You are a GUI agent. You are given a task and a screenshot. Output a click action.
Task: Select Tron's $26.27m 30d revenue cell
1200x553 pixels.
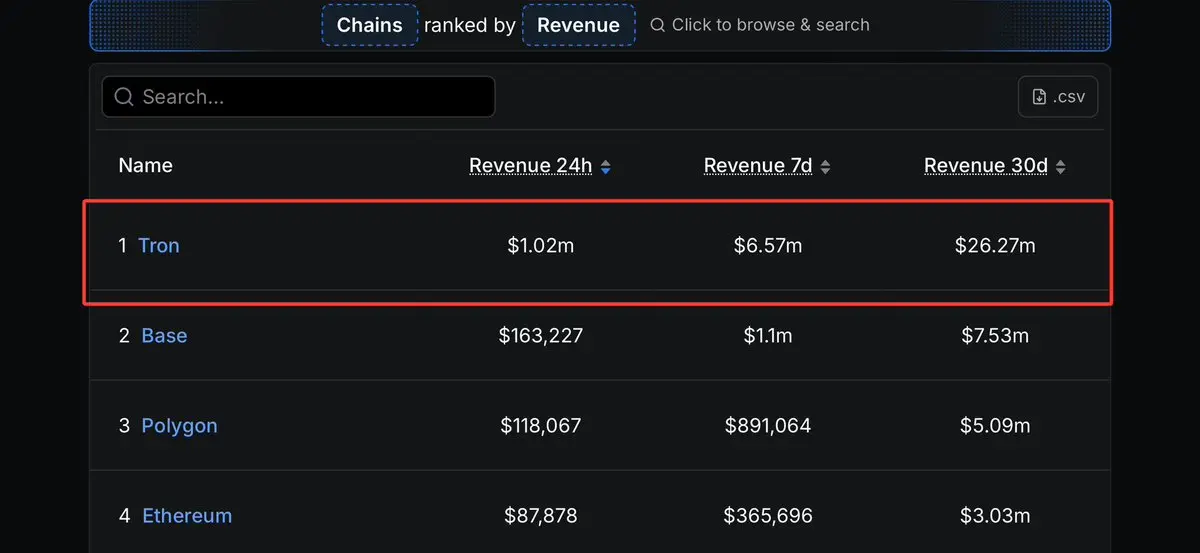pyautogui.click(x=995, y=245)
